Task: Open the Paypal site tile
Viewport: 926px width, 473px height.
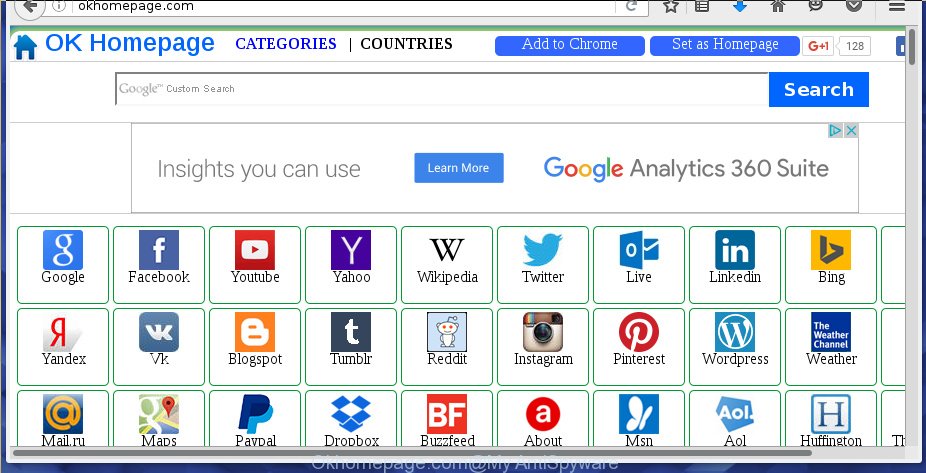Action: (255, 418)
